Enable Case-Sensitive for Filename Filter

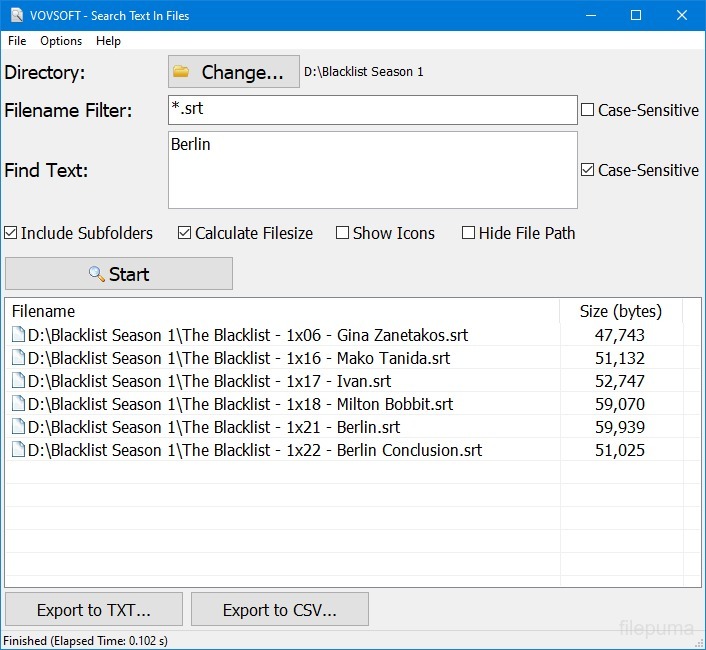point(588,110)
